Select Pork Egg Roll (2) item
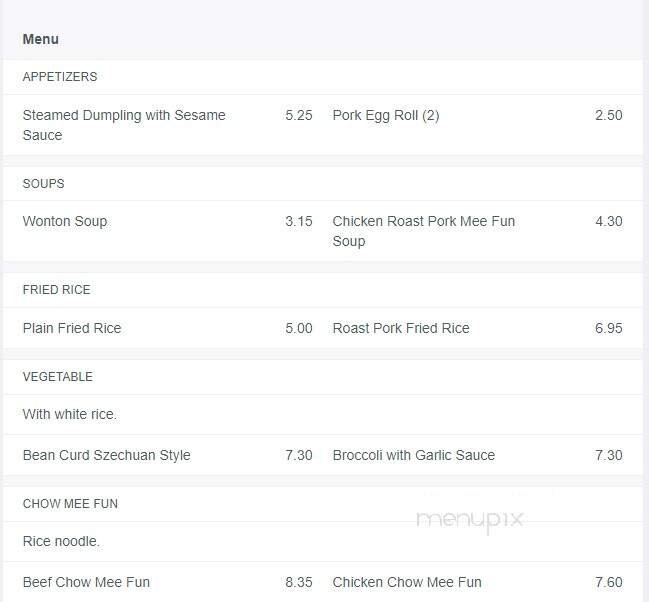 tap(386, 115)
